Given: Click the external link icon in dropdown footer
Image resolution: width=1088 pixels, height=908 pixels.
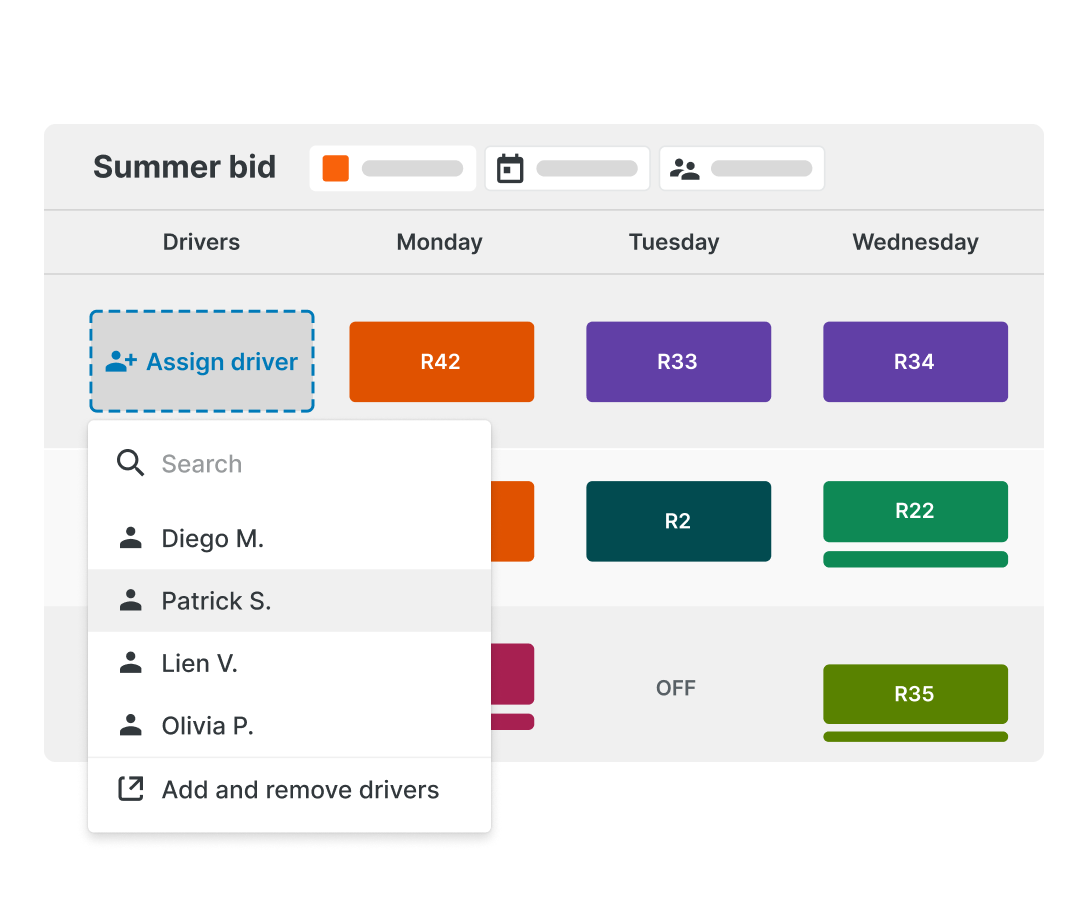Looking at the screenshot, I should click(x=131, y=789).
